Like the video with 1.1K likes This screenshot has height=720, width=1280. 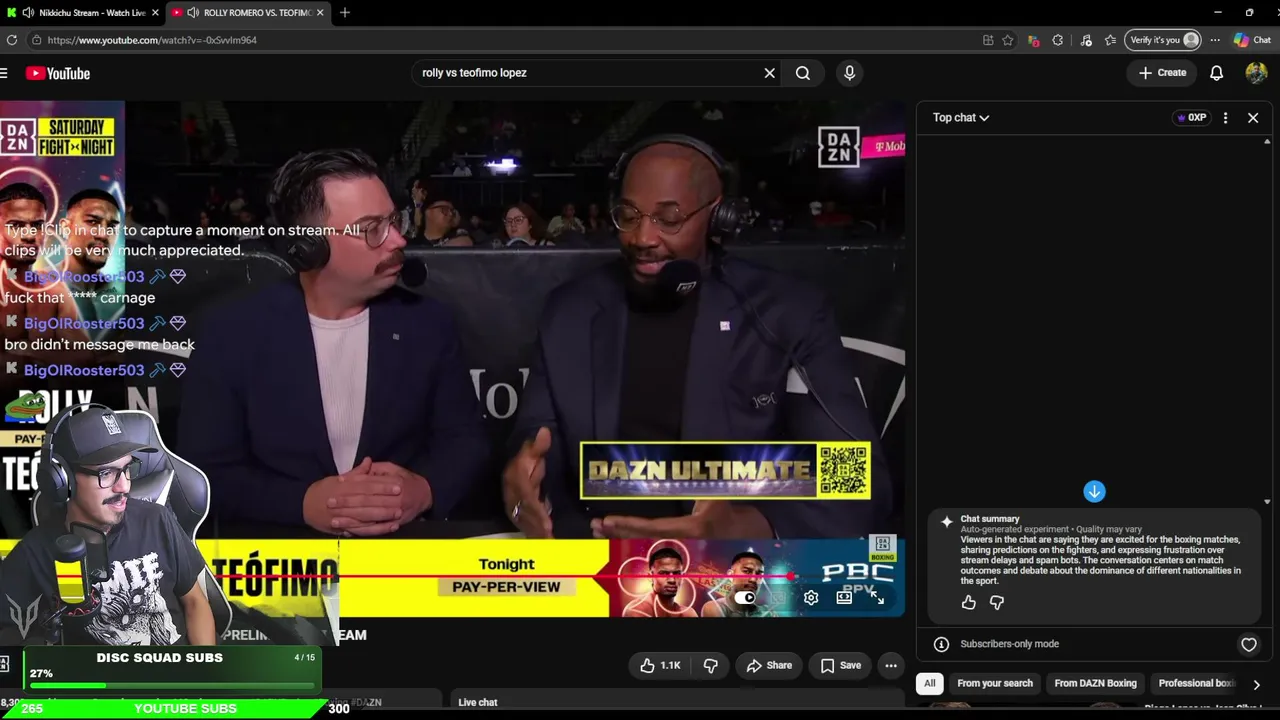(659, 666)
